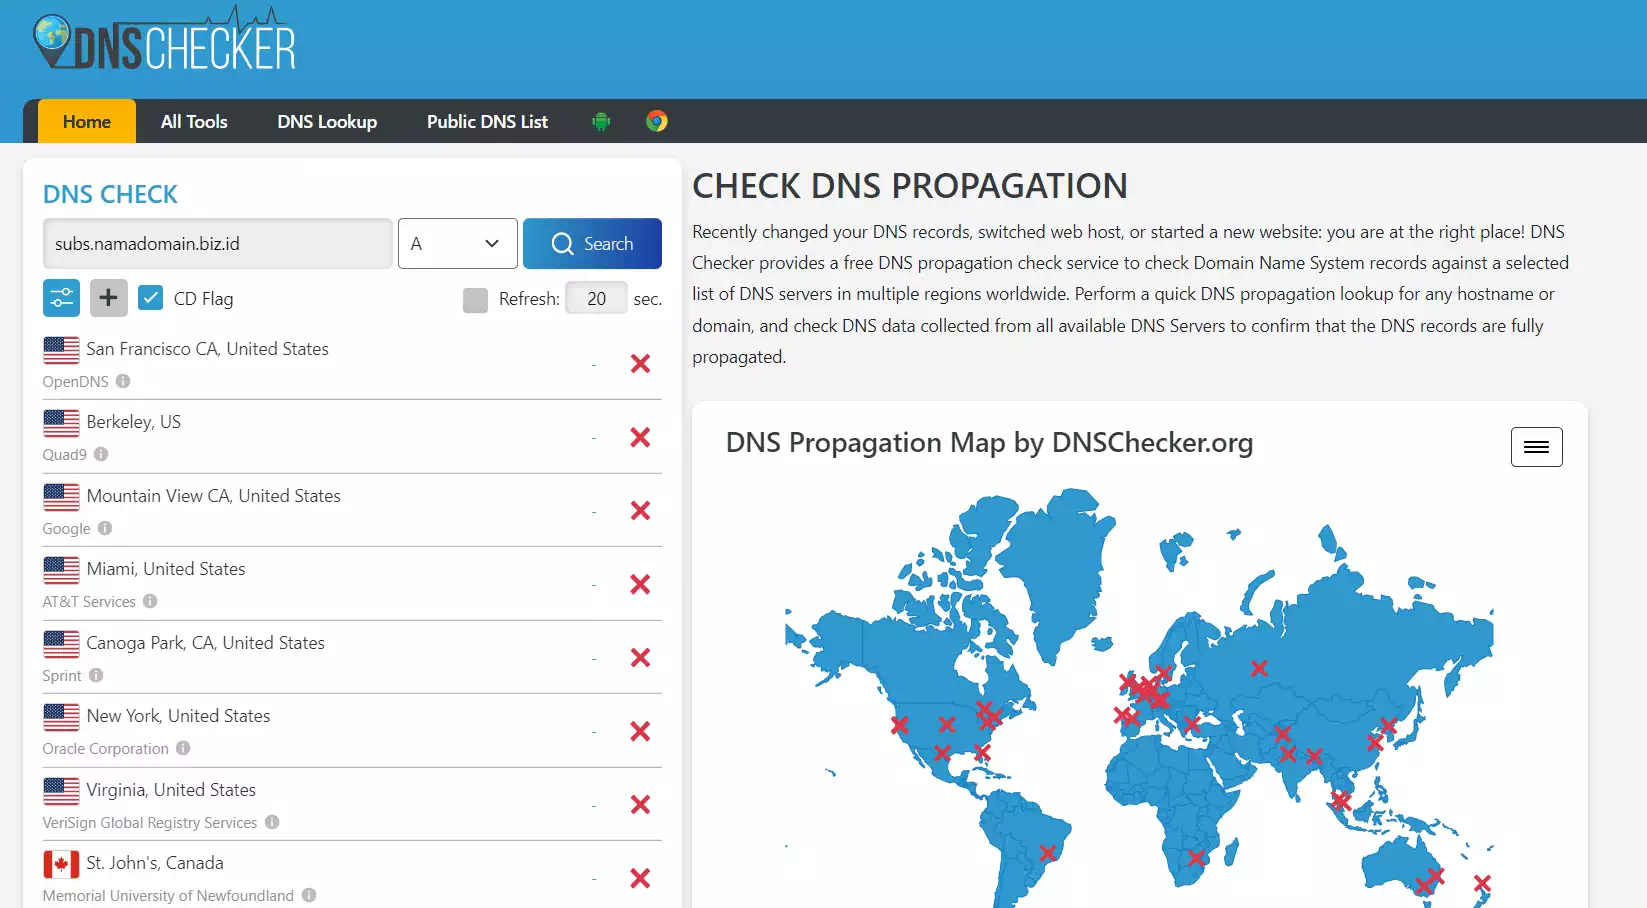Viewport: 1647px width, 908px height.
Task: Click the red X marker in southern Africa
Action: [x=1196, y=857]
